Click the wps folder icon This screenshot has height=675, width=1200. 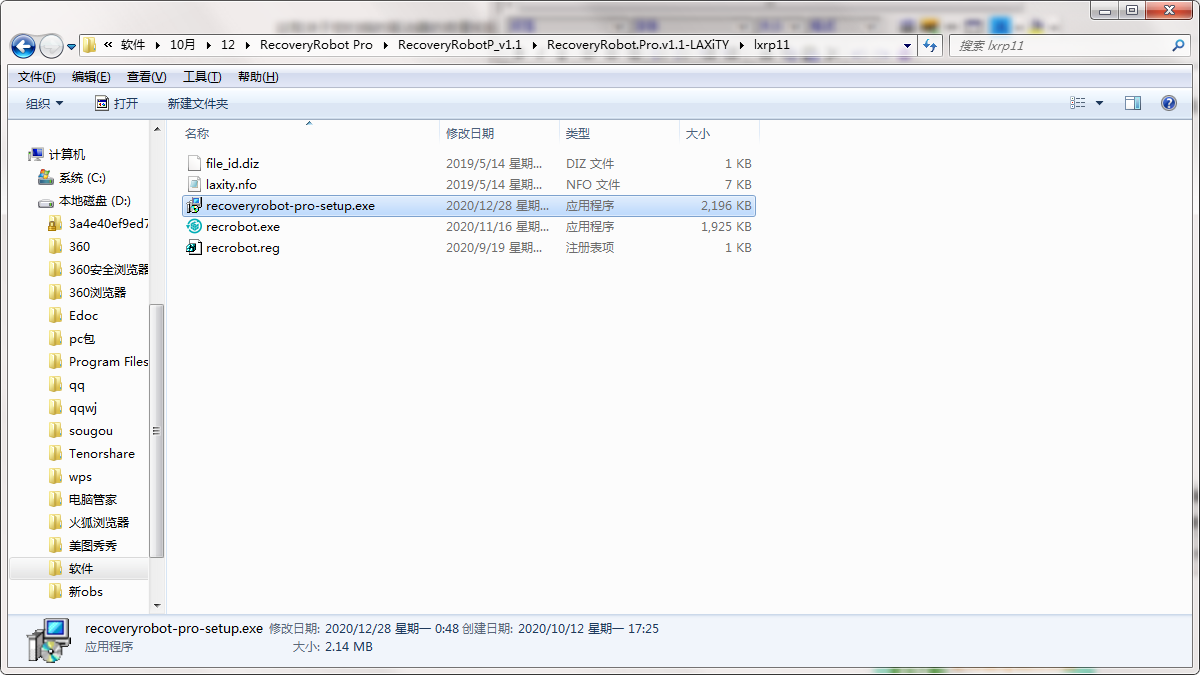point(56,476)
